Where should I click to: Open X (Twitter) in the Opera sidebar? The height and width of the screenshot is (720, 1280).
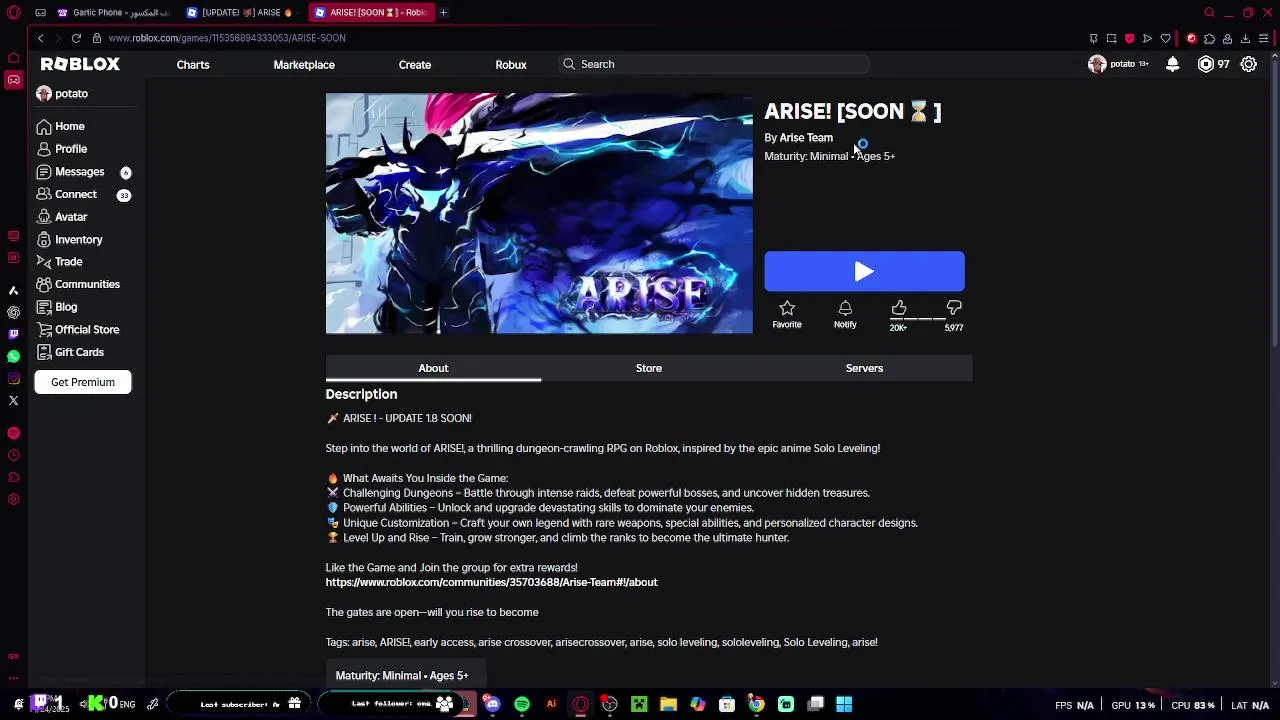tap(13, 400)
